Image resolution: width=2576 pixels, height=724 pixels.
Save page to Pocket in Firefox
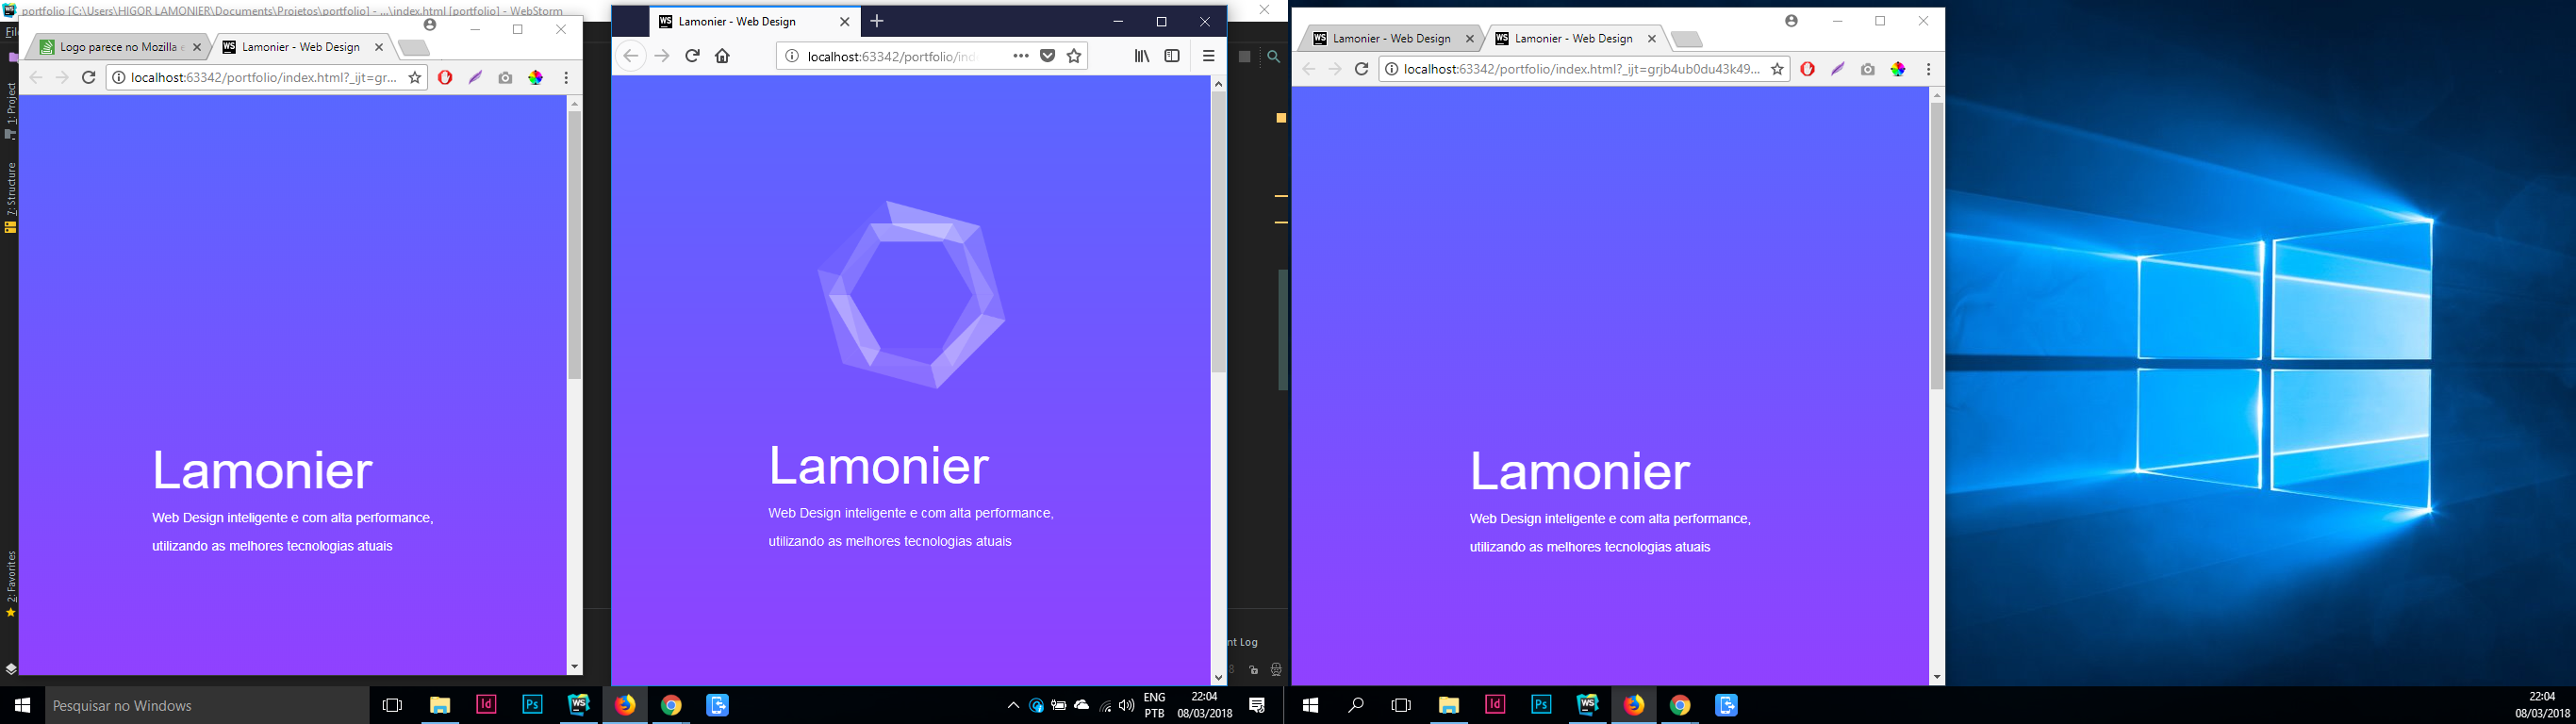[x=1047, y=56]
